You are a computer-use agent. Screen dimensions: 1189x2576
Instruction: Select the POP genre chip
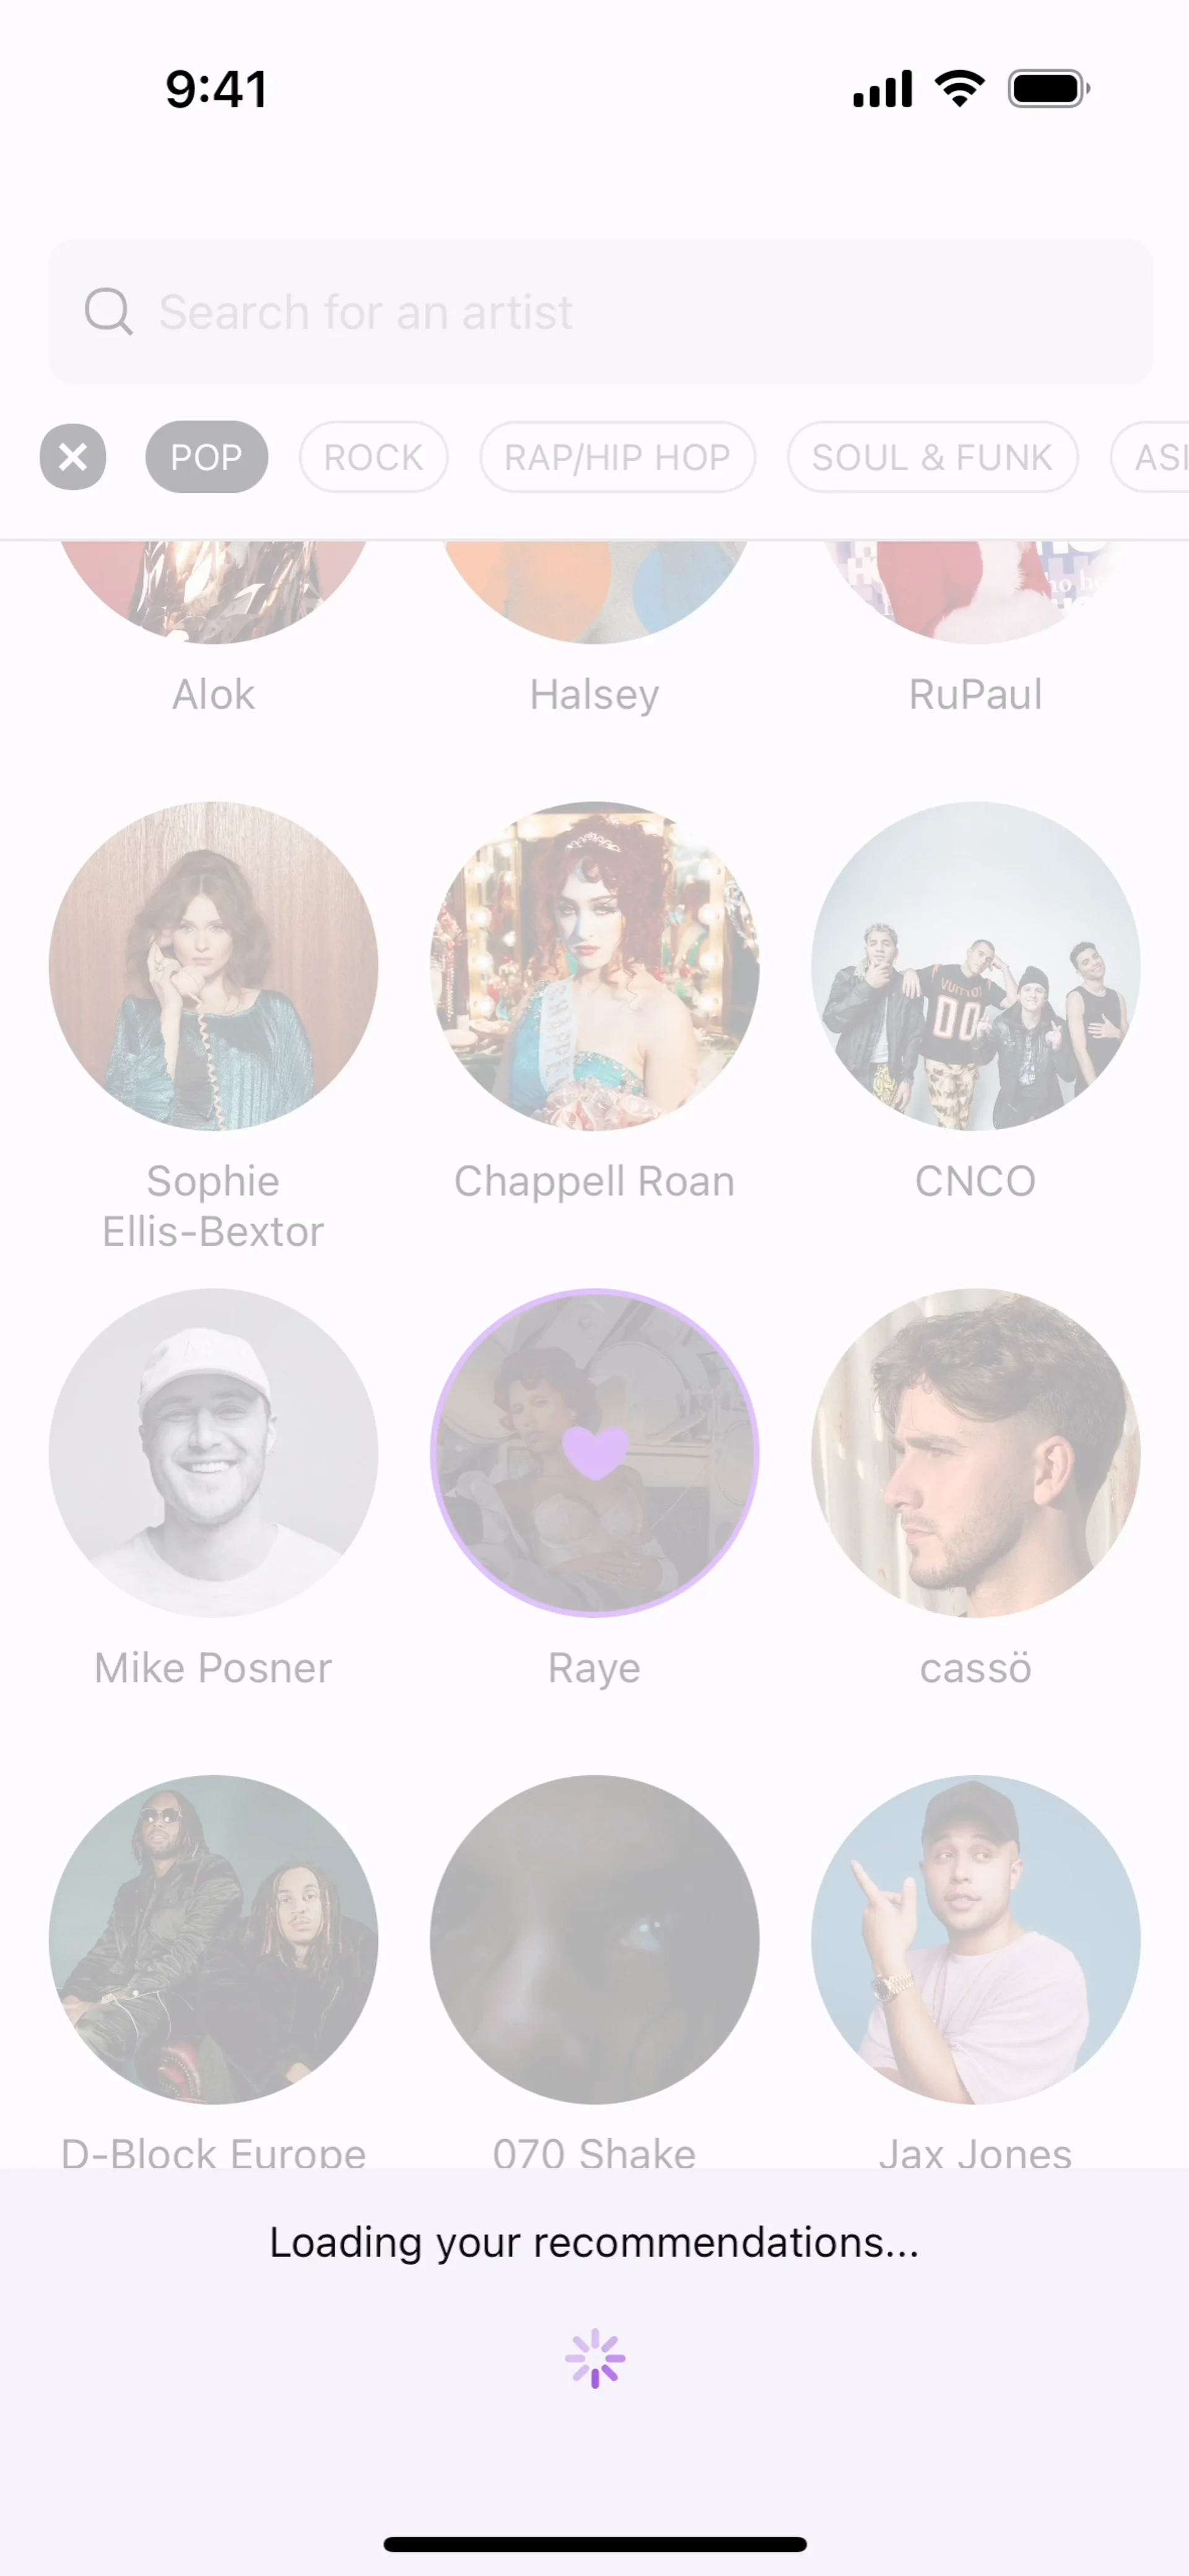point(207,457)
